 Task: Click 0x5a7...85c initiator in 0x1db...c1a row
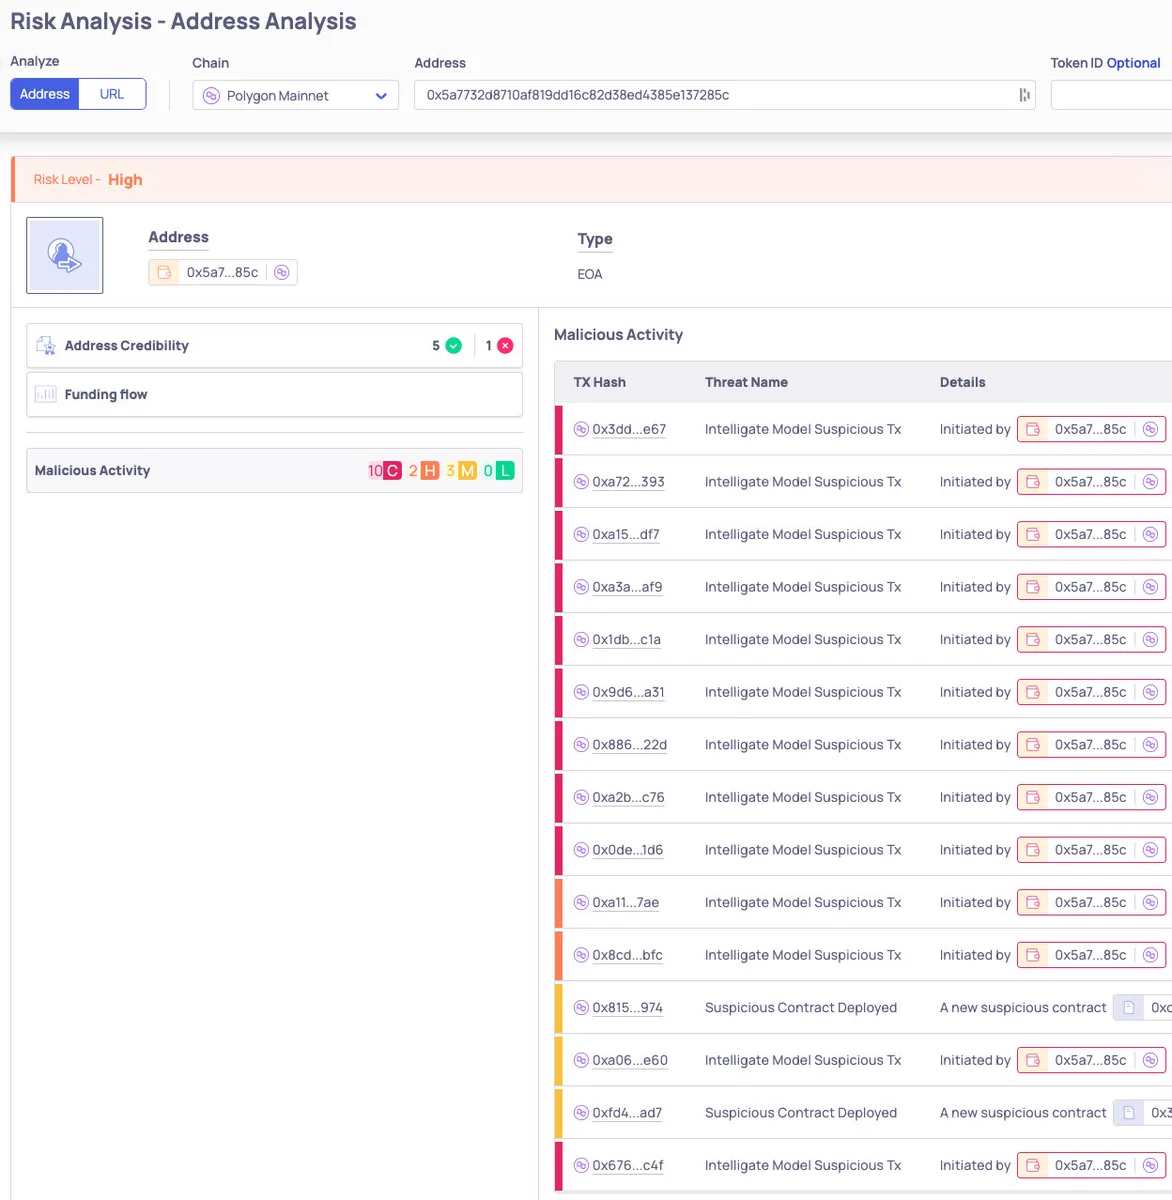tap(1090, 639)
